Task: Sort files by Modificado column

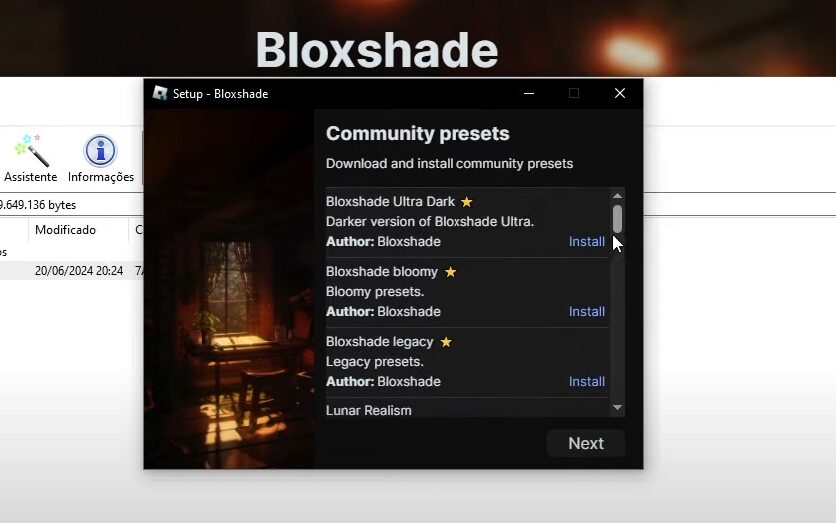Action: tap(65, 230)
